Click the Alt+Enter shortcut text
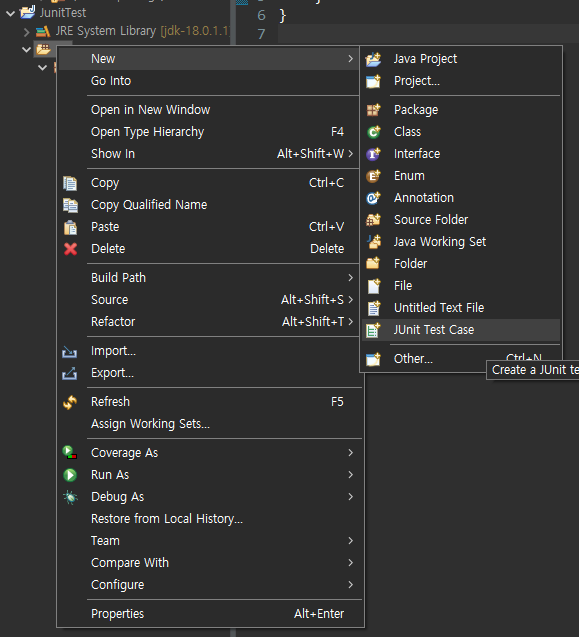Screen dimensions: 579x637 319,613
